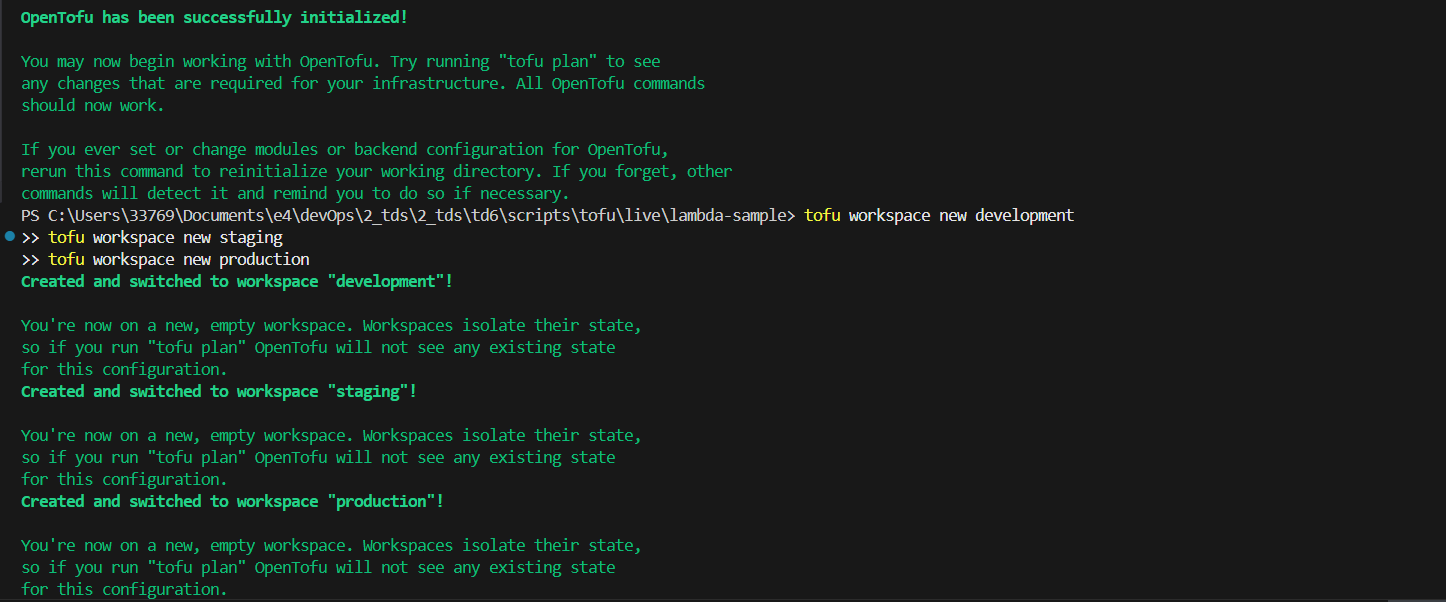Screen dimensions: 1446x602
Task: Click the yellow "tofu" in the staging command
Action: 66,238
